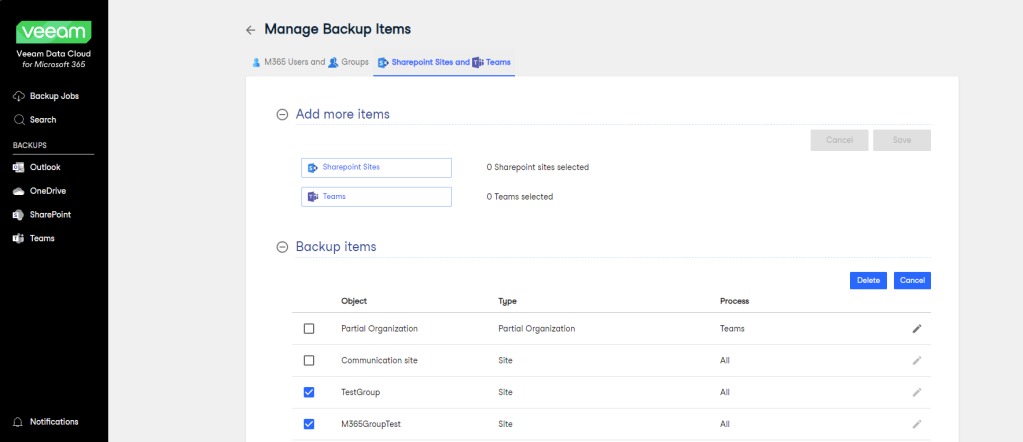Open Teams backups in the sidebar
This screenshot has width=1023, height=442.
point(42,238)
